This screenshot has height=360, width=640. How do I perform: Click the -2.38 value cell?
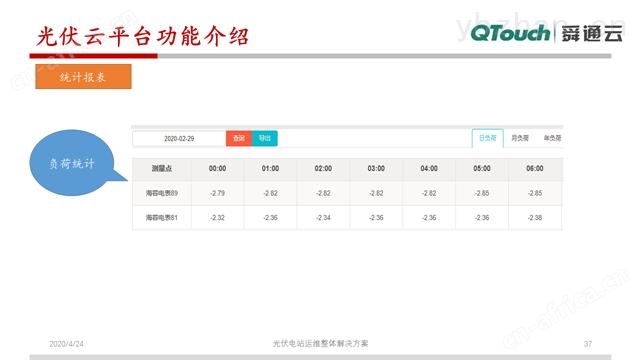535,218
